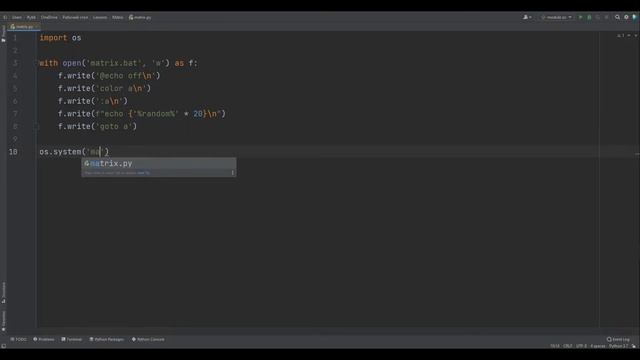This screenshot has width=640, height=360.
Task: Go to next highlighted problem arrow
Action: [x=636, y=36]
